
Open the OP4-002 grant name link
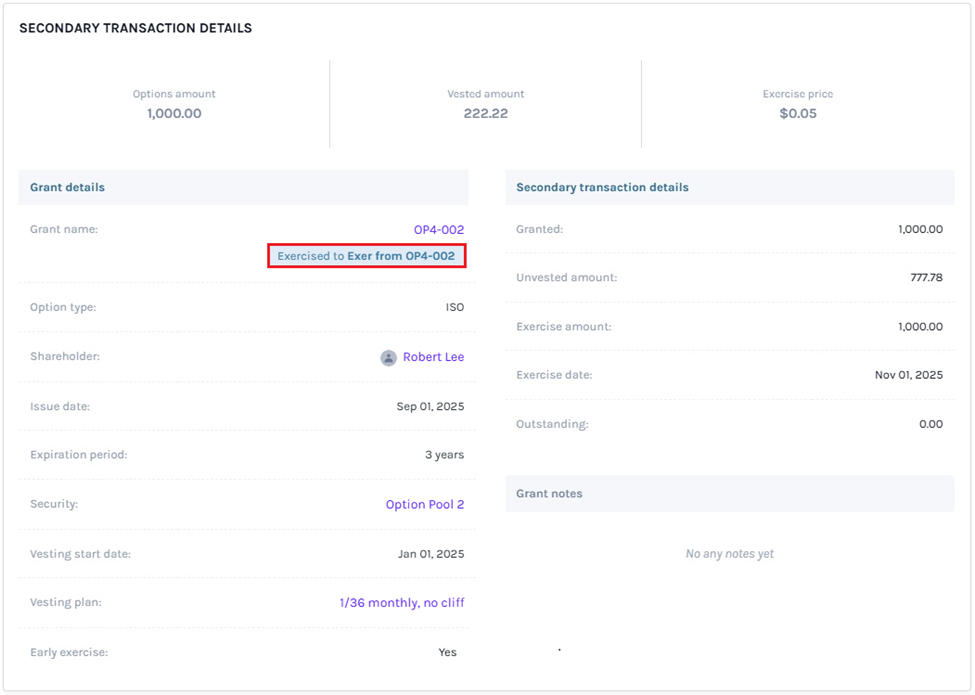pyautogui.click(x=439, y=229)
